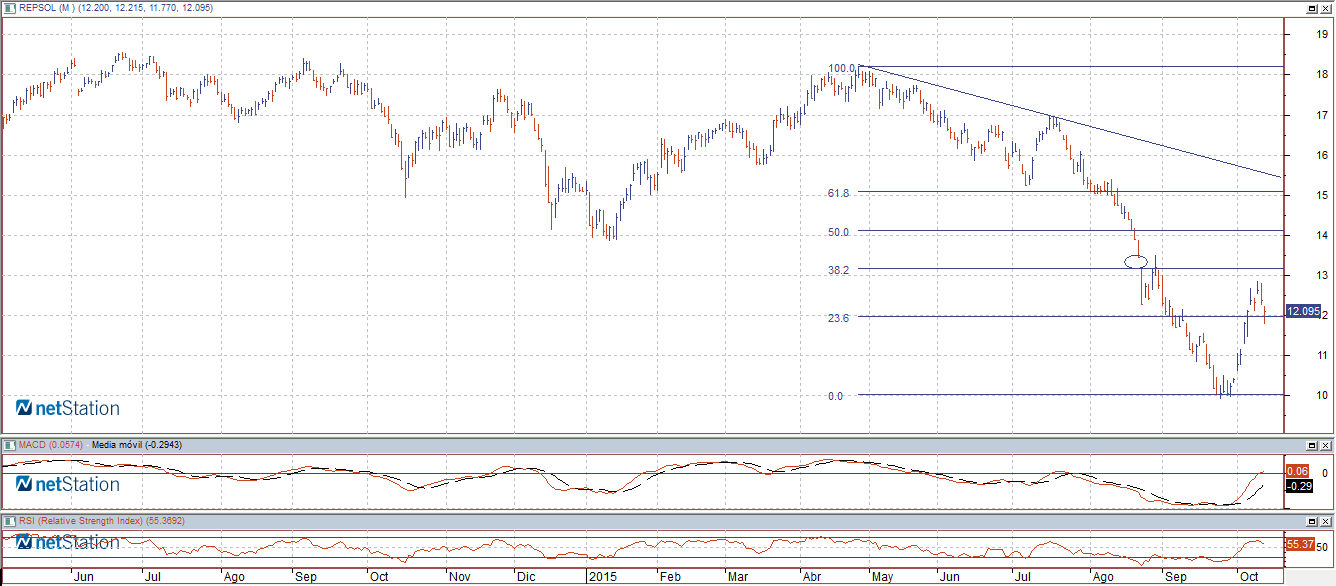Maximize the RSI indicator panel
This screenshot has height=586, width=1336.
click(1311, 521)
